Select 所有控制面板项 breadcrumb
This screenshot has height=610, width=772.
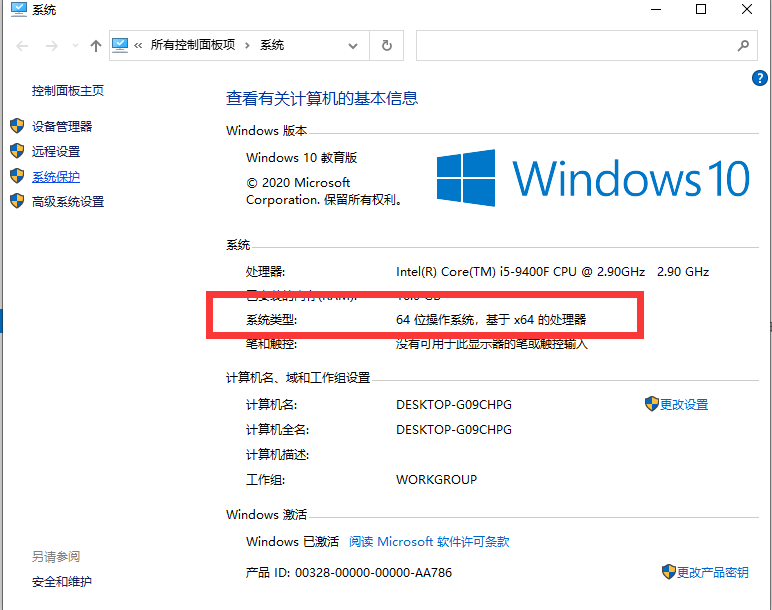click(x=193, y=45)
